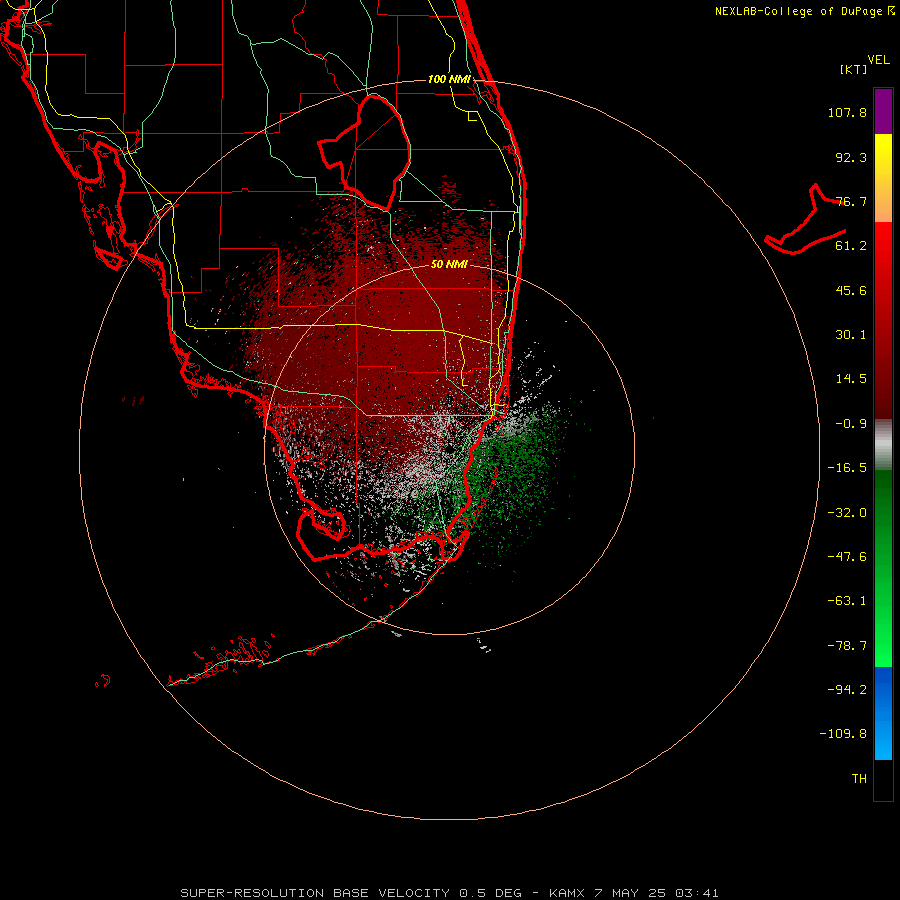Image resolution: width=900 pixels, height=900 pixels.
Task: Click the 100 NMI range ring label
Action: coord(449,79)
